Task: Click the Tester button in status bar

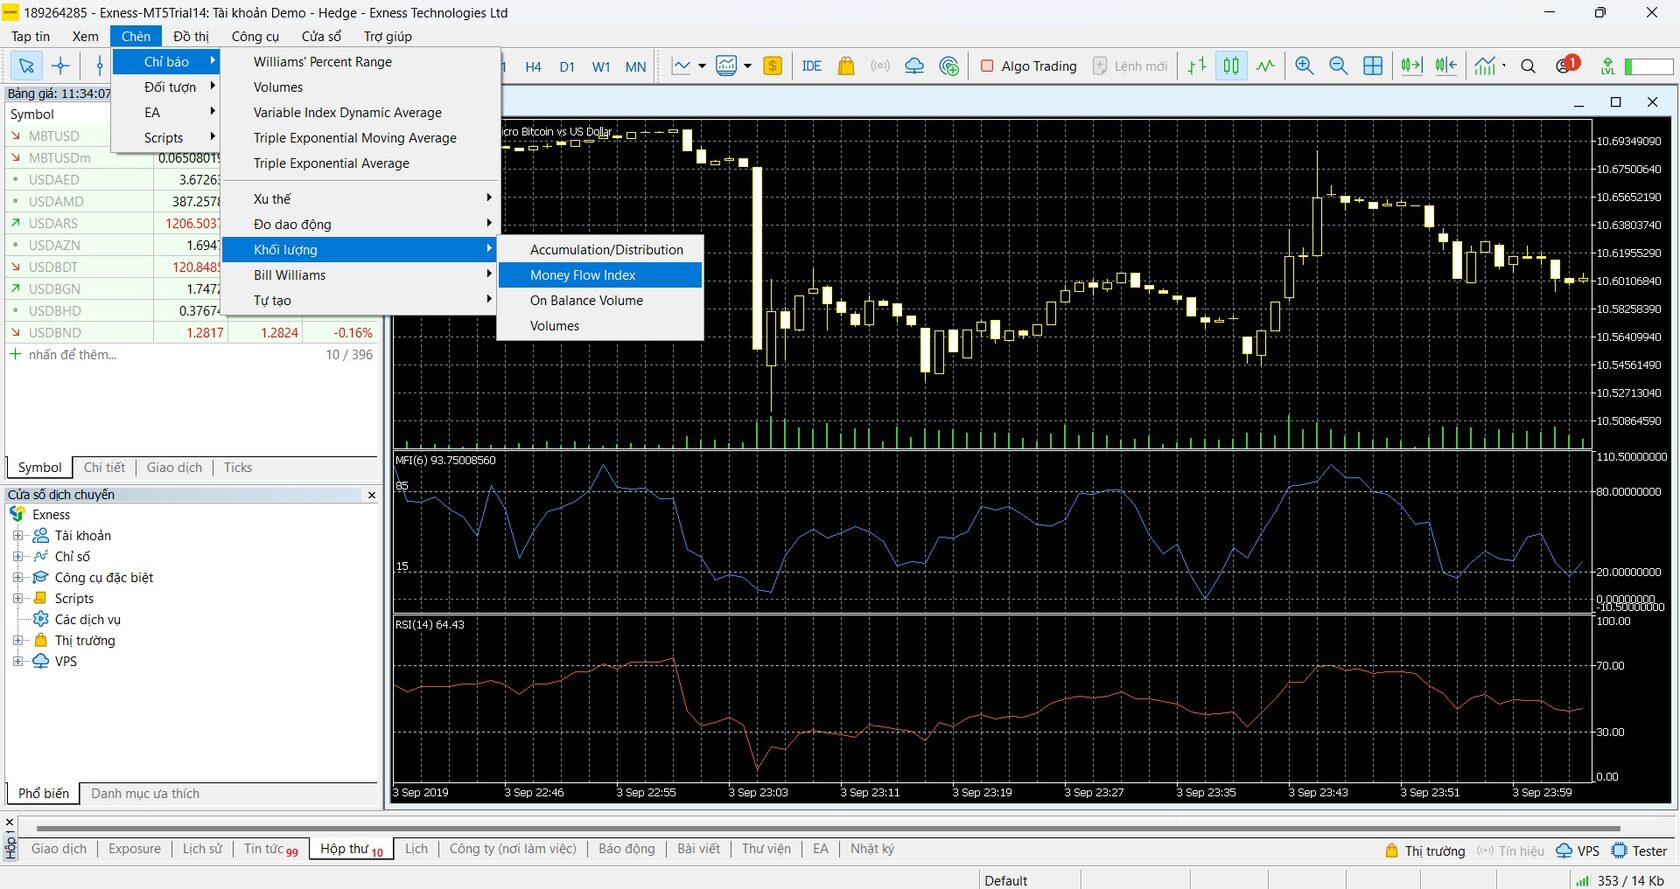Action: pyautogui.click(x=1639, y=851)
